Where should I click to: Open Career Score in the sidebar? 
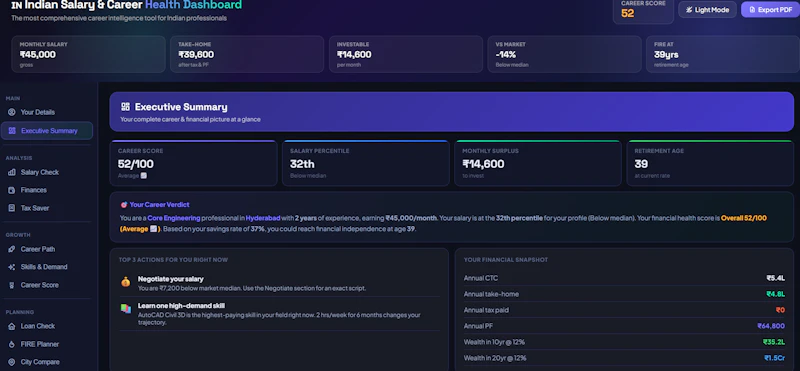(x=46, y=285)
